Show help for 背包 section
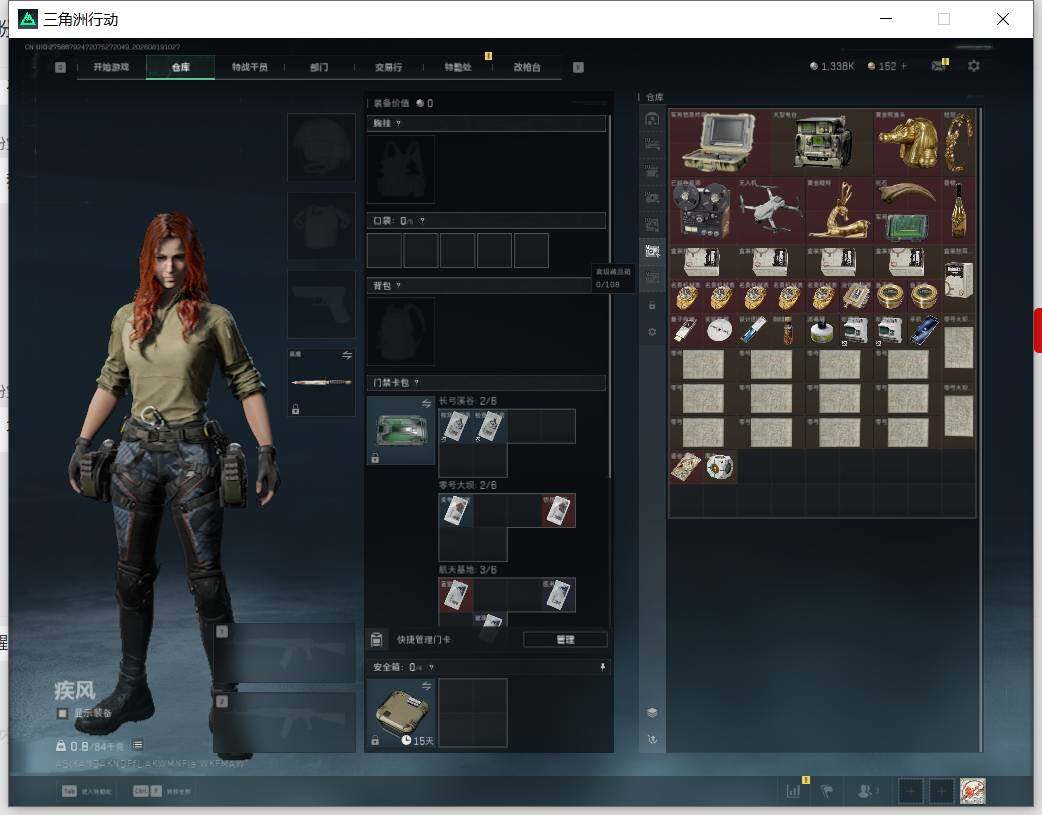 click(x=398, y=286)
